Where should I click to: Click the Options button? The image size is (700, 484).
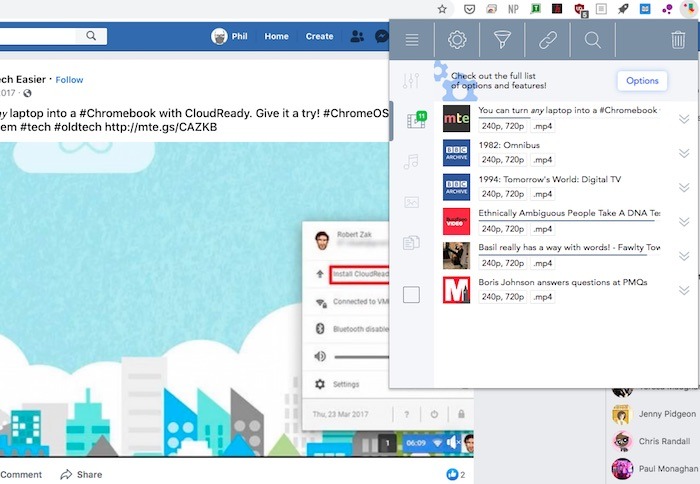coord(642,81)
